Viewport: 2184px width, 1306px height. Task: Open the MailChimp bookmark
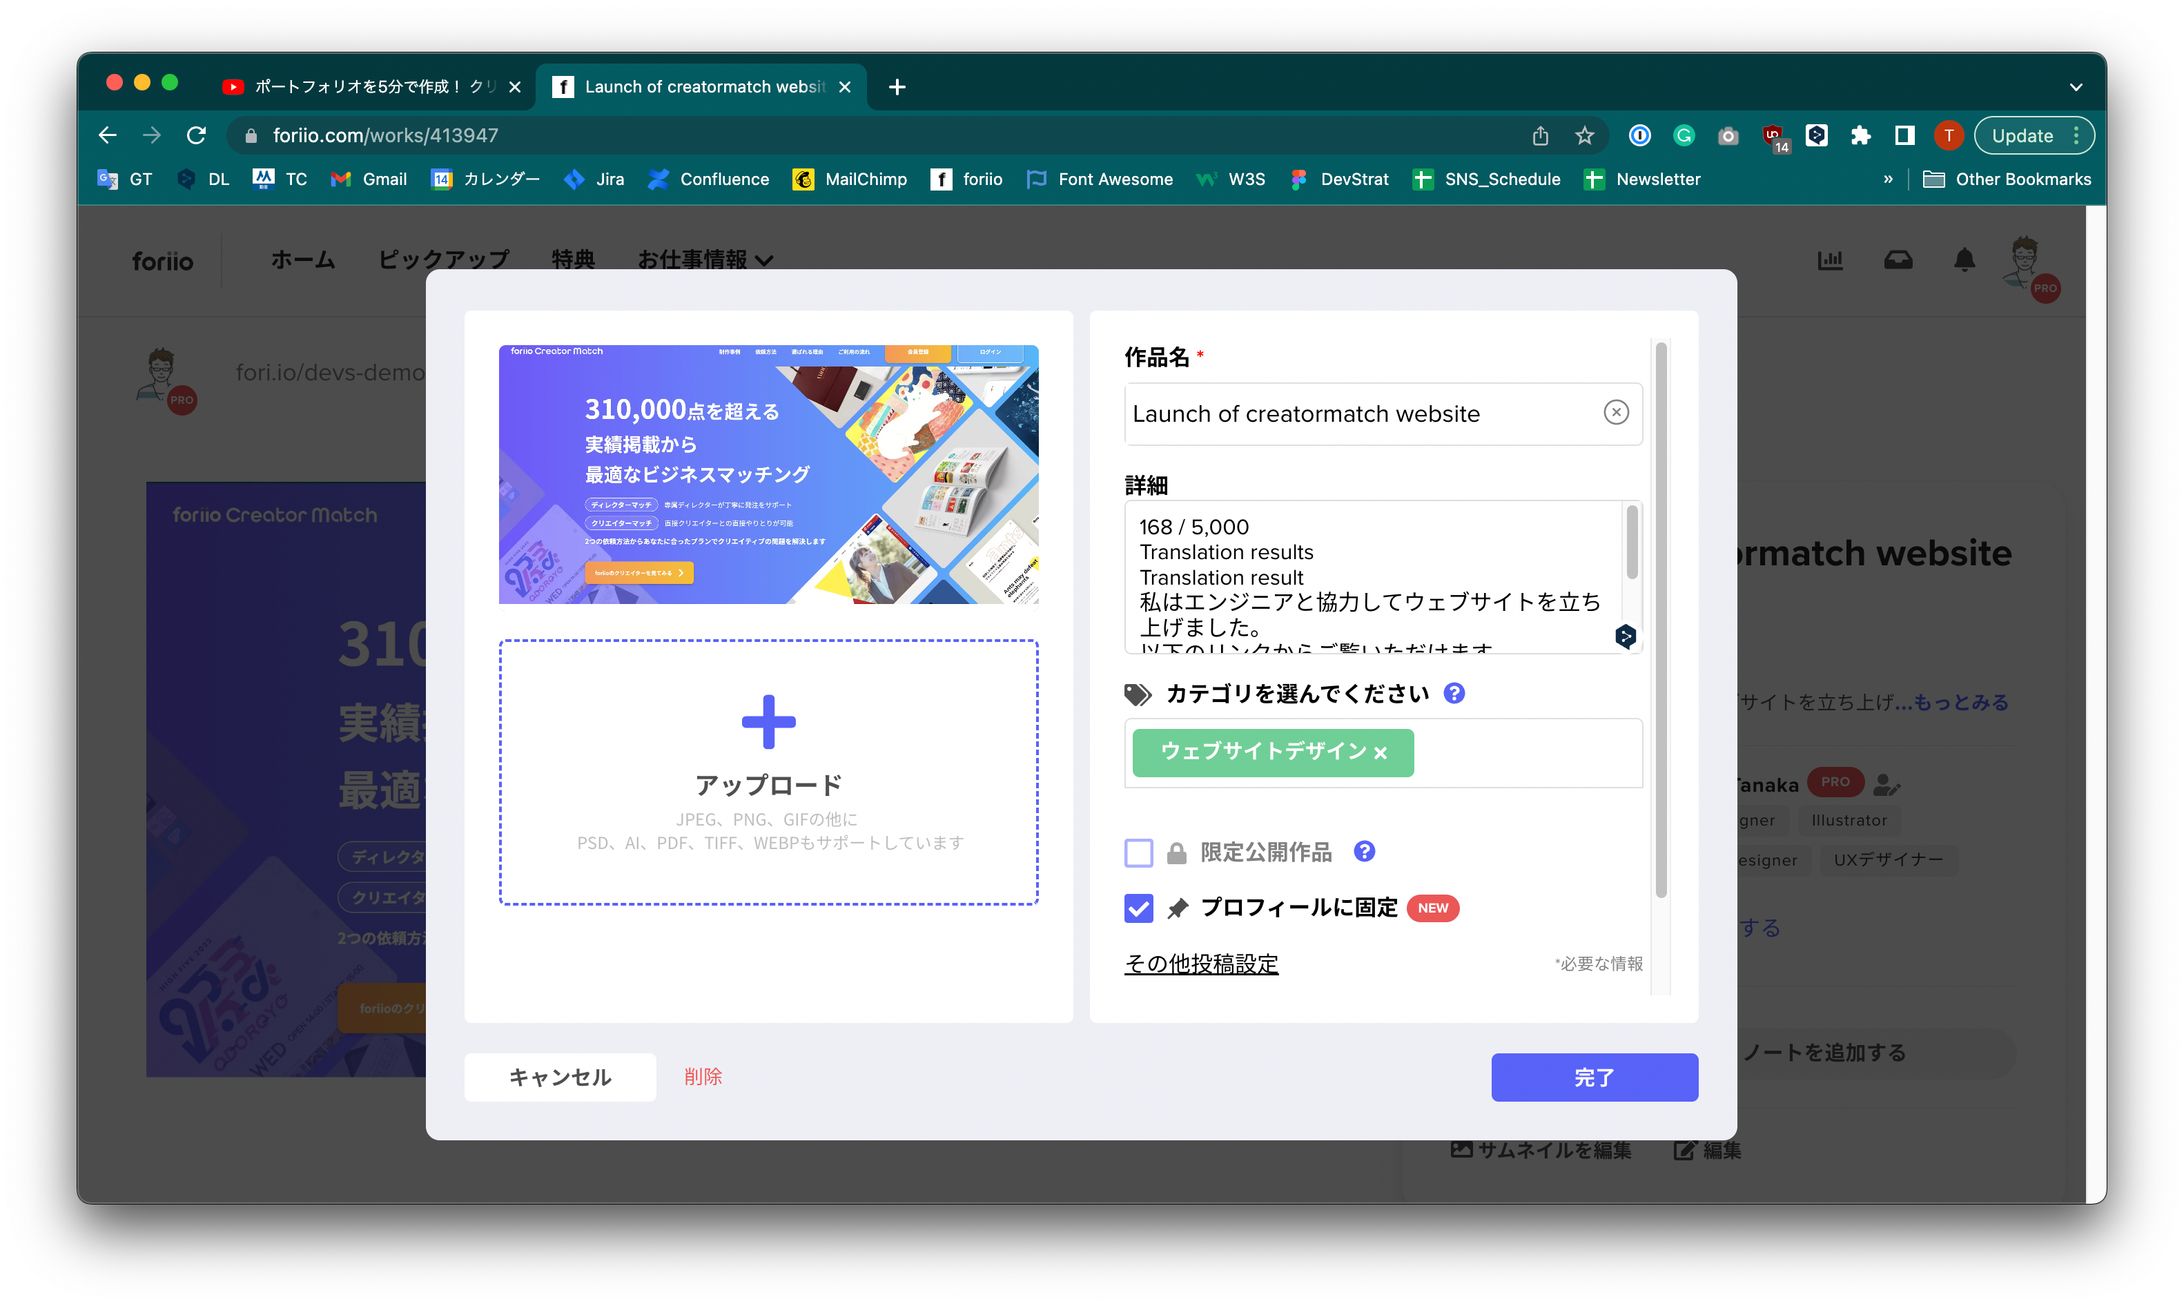point(849,179)
